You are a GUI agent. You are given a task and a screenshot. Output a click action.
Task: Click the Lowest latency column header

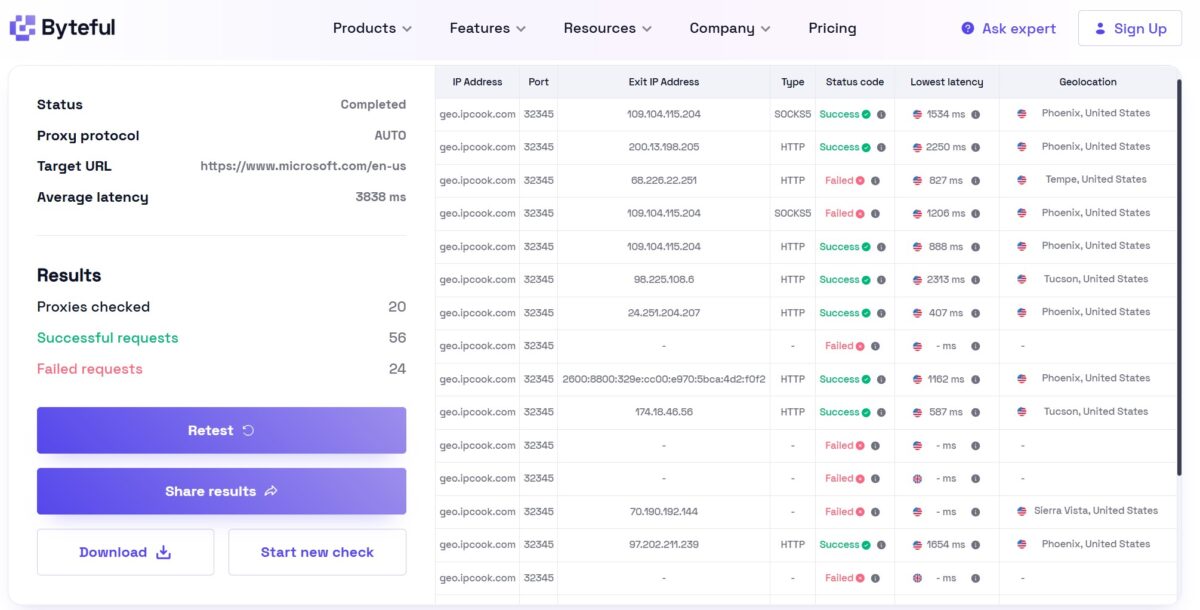(947, 82)
